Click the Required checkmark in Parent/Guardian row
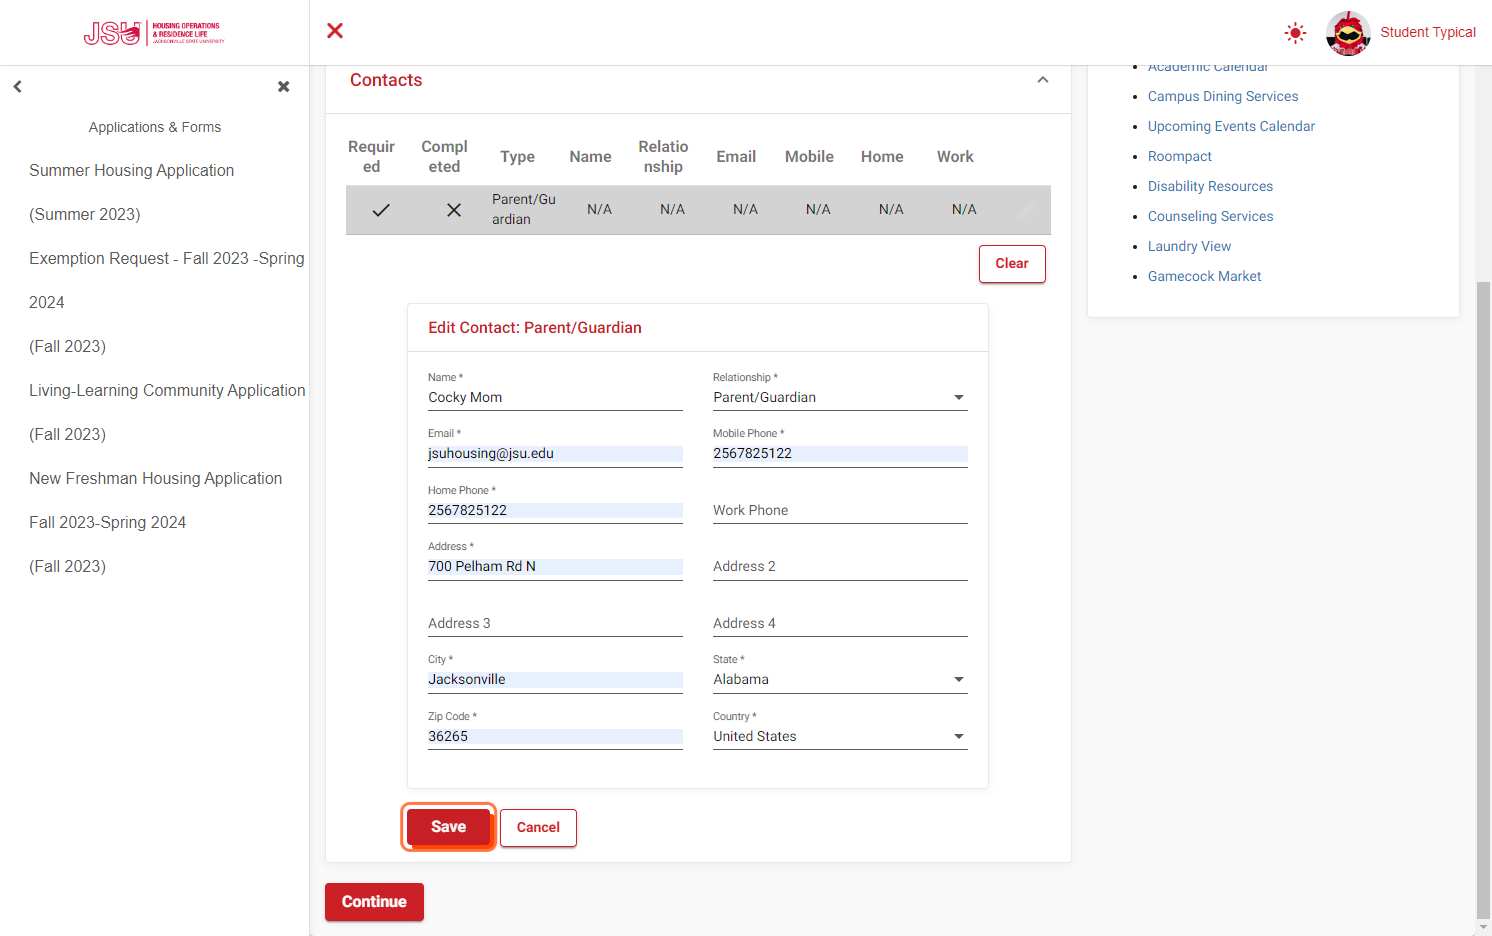The width and height of the screenshot is (1492, 936). (381, 210)
